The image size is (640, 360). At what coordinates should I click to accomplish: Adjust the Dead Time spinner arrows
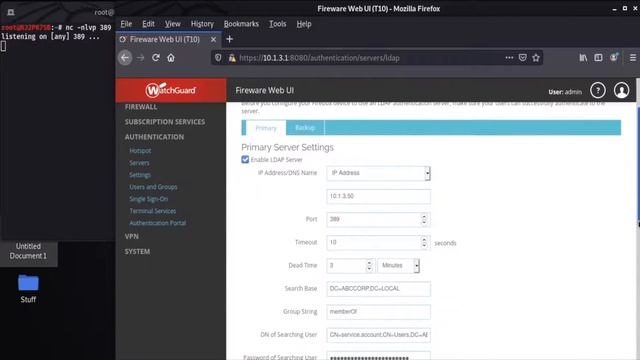coord(369,266)
